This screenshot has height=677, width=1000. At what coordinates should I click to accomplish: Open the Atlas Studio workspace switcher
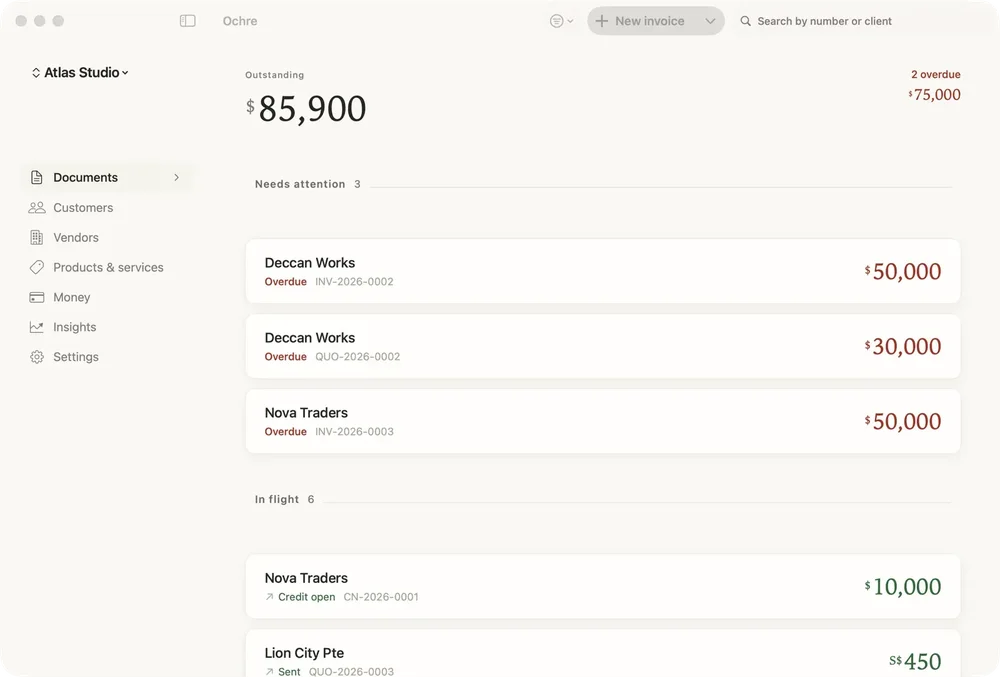click(80, 73)
